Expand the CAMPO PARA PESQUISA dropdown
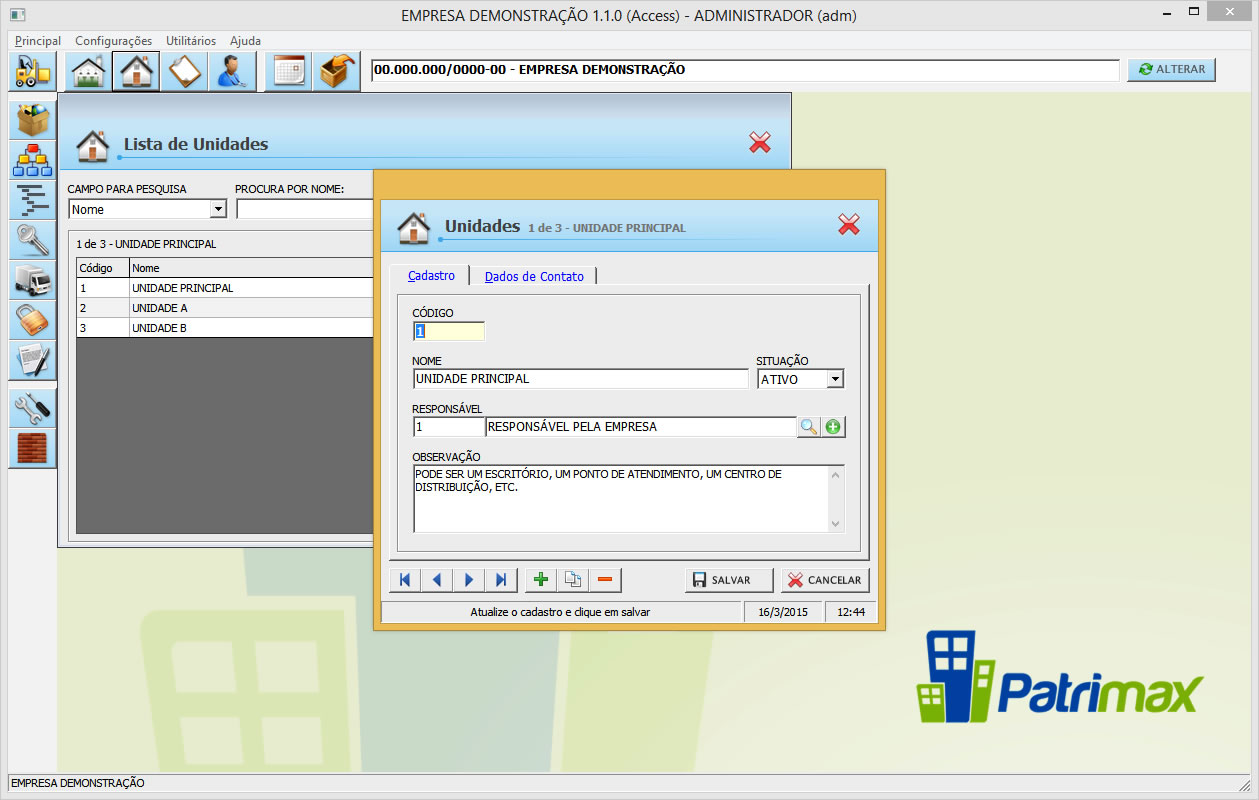The image size is (1259, 800). (x=218, y=209)
